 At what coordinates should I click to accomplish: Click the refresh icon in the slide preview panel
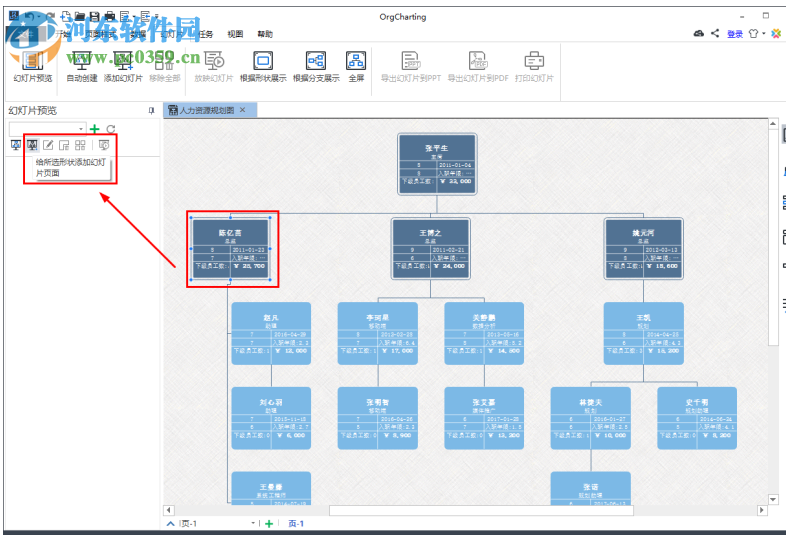tap(111, 129)
